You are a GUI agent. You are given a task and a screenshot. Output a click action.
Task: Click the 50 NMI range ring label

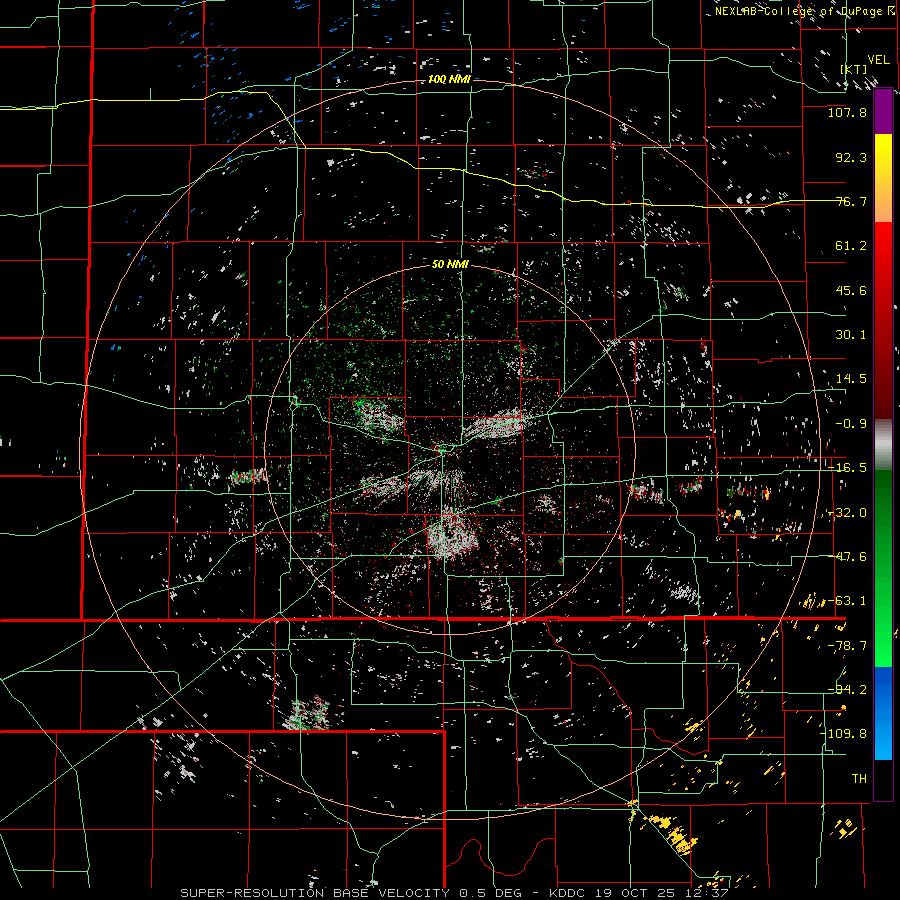coord(450,265)
